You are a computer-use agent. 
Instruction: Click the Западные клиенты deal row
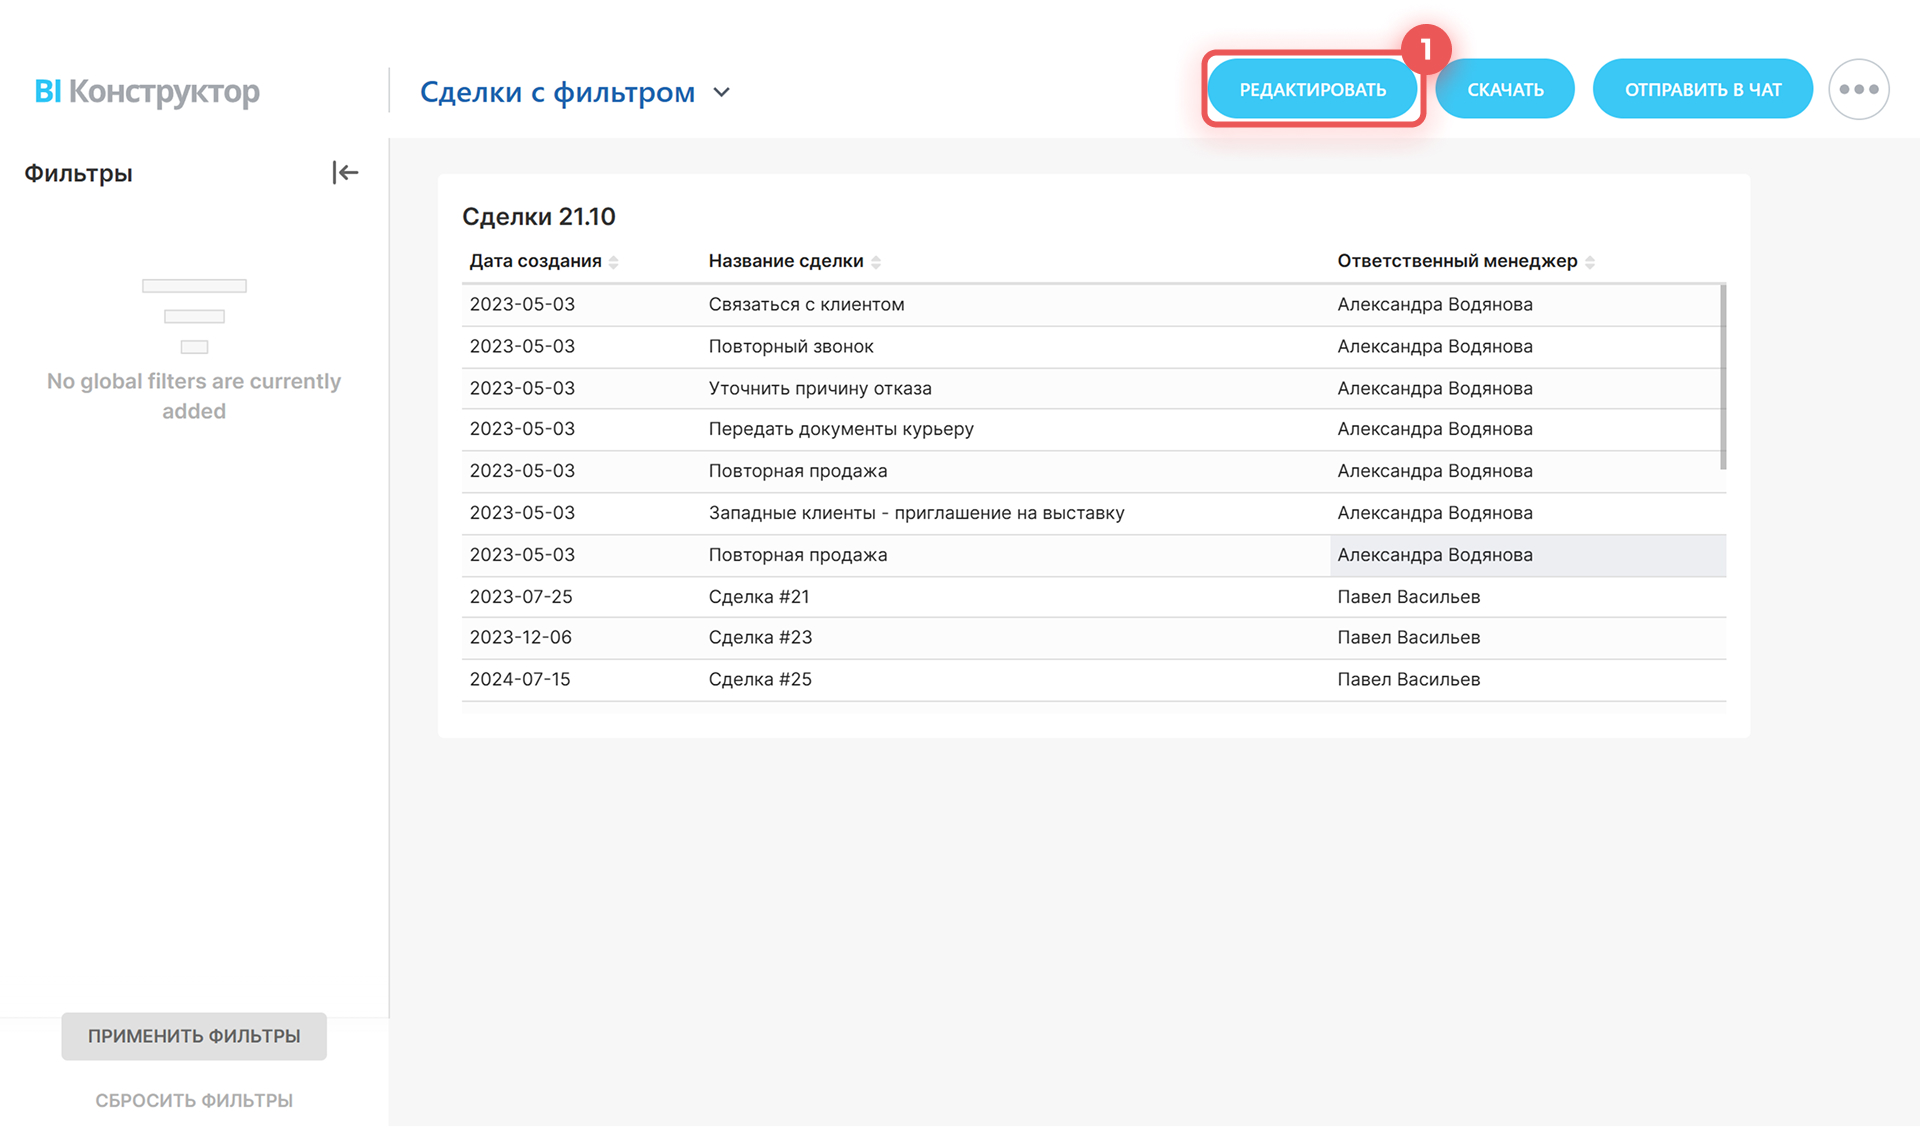pyautogui.click(x=916, y=513)
